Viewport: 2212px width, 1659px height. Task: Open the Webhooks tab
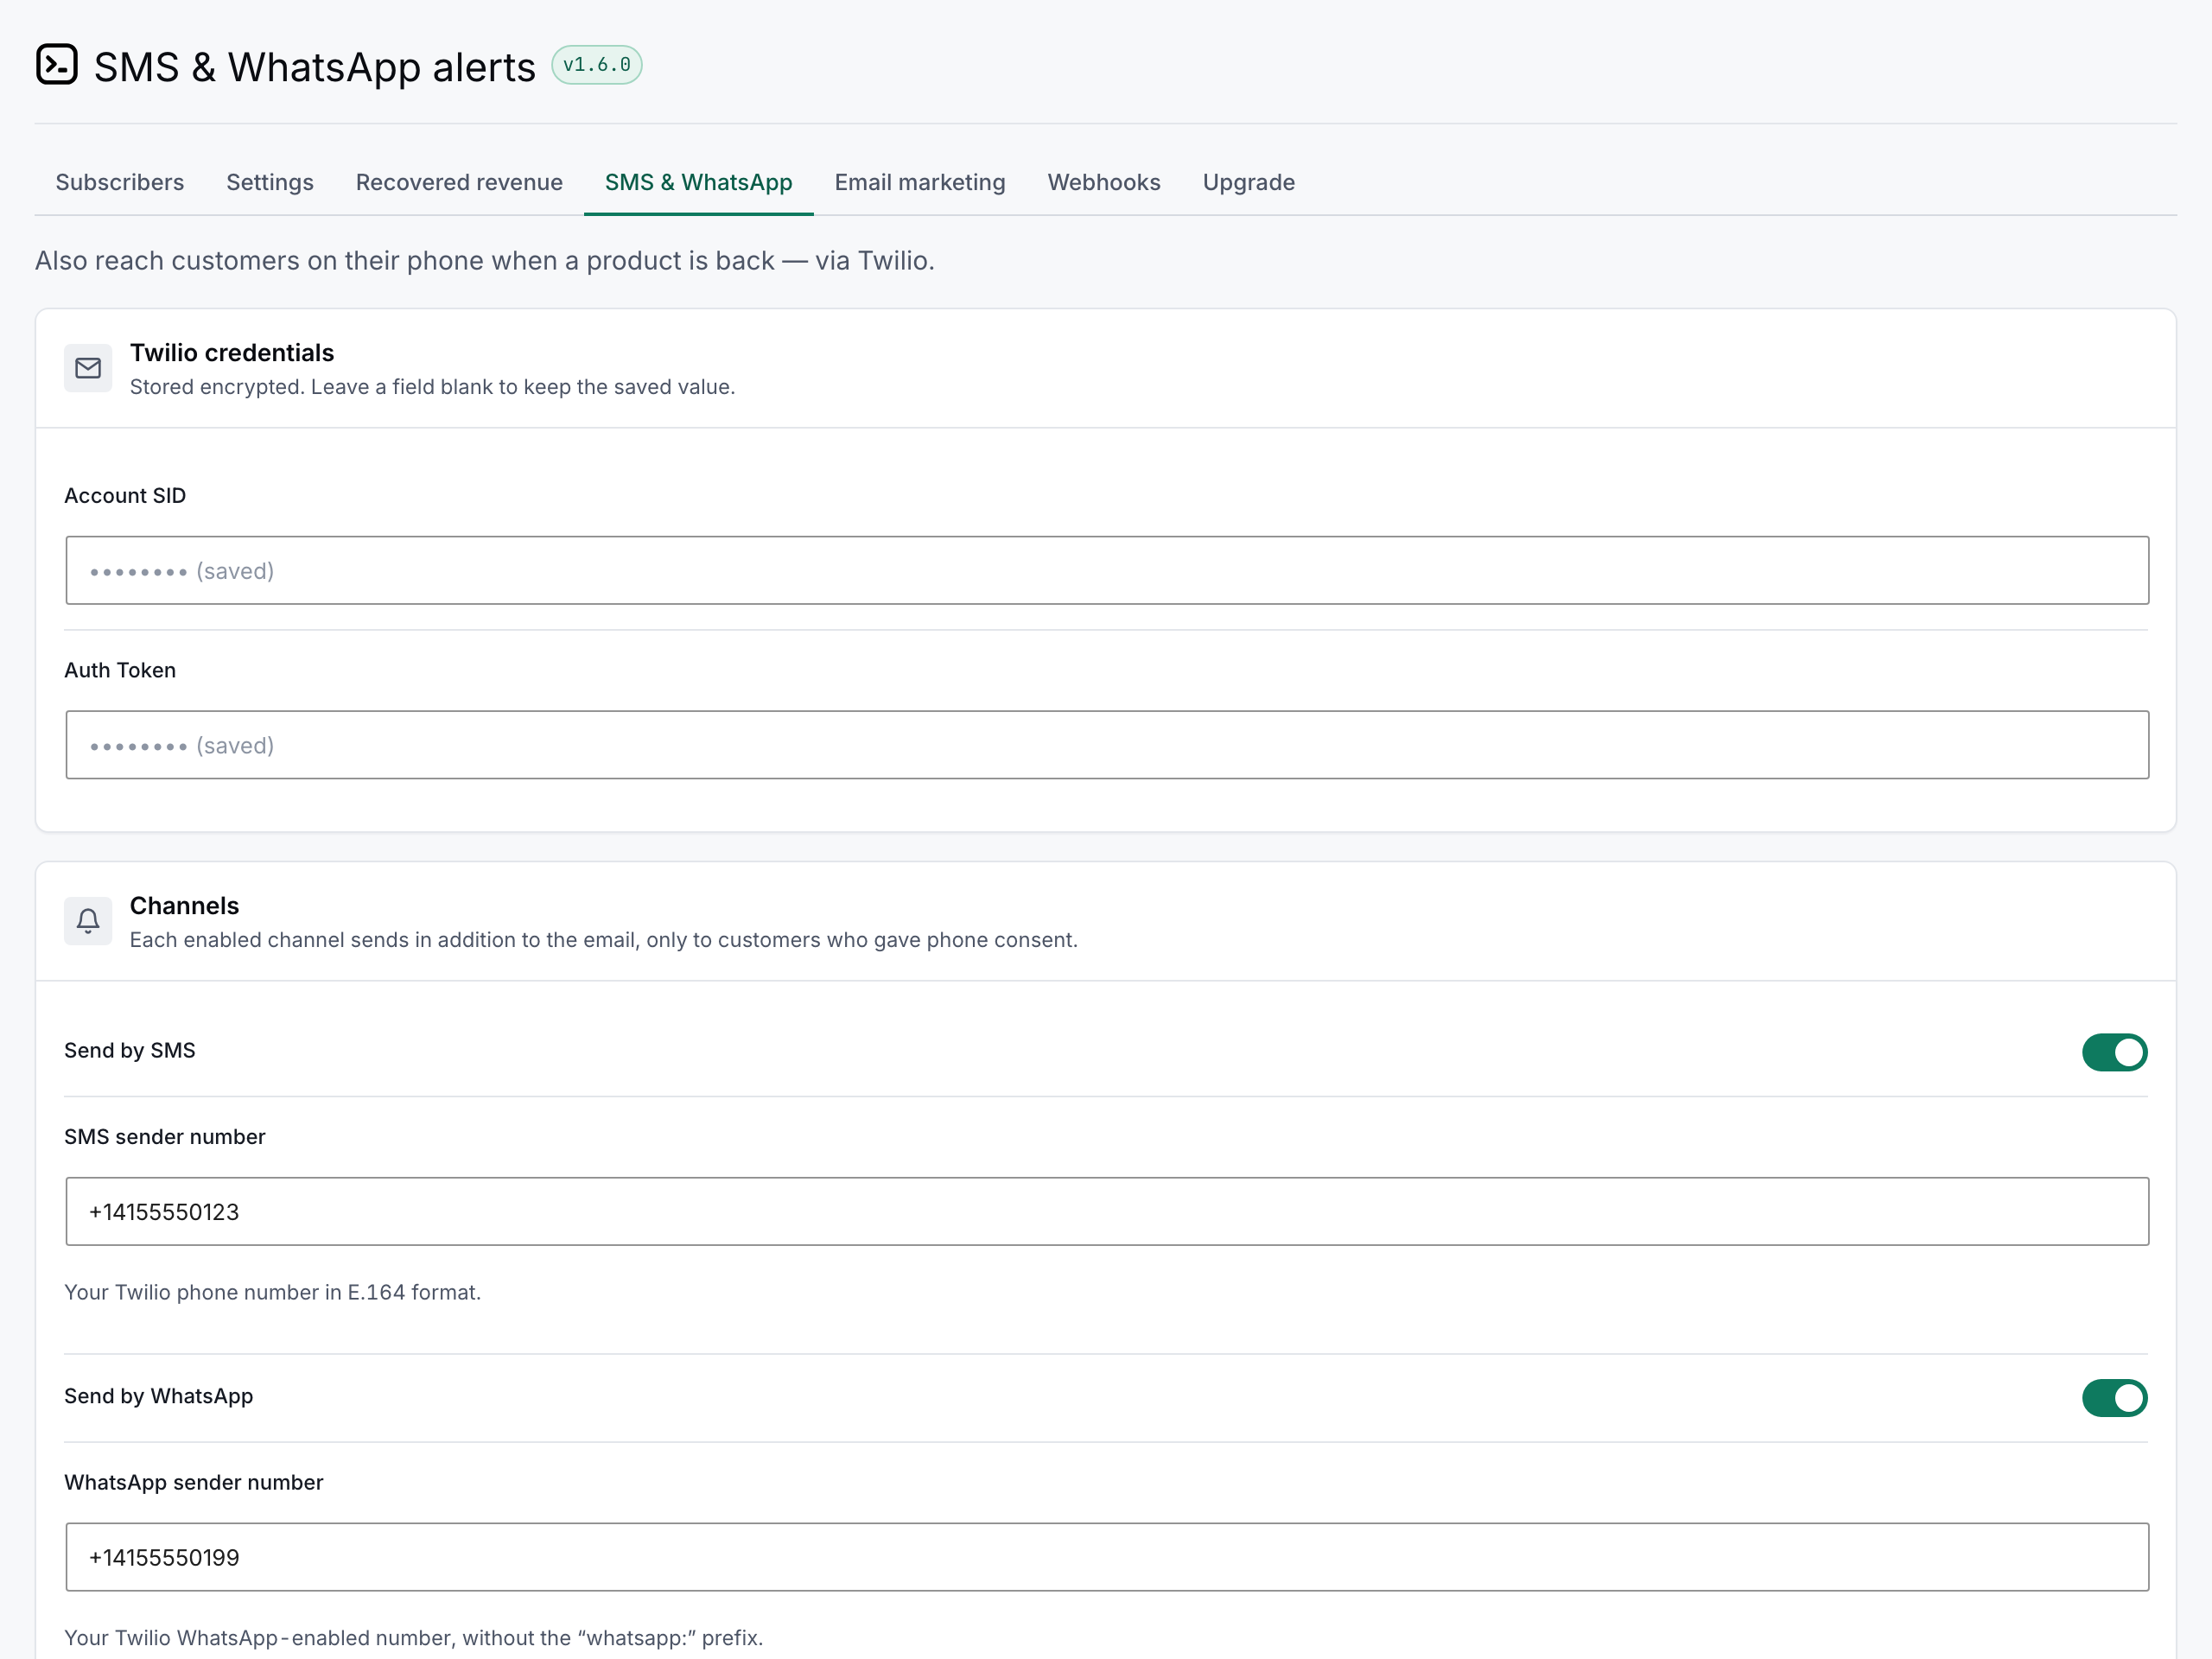[x=1104, y=182]
